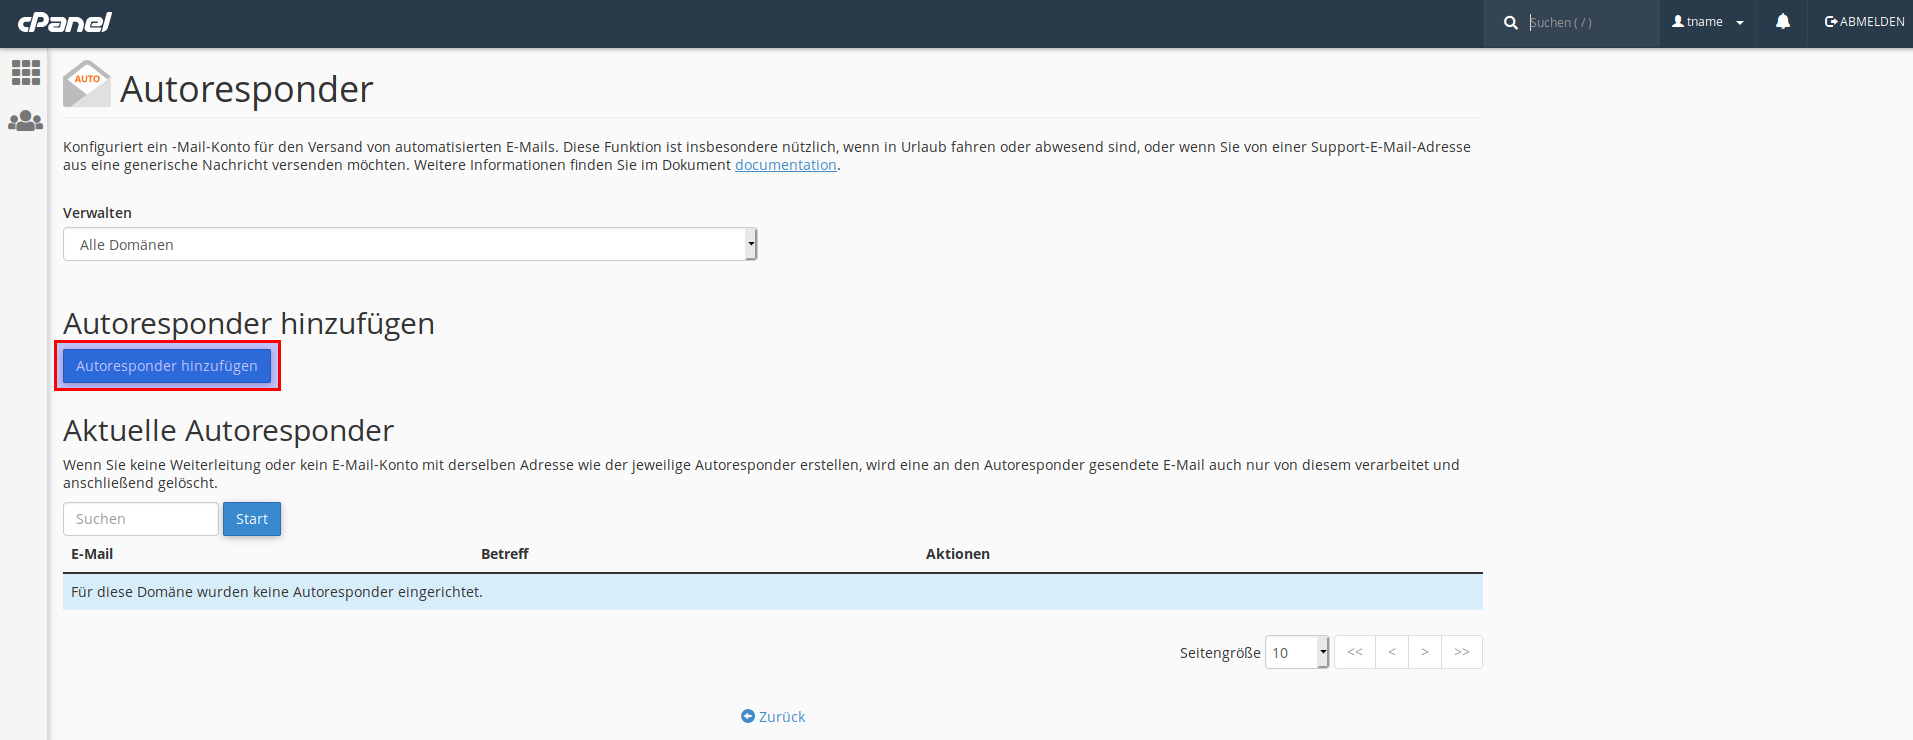Open the Seitengröße page size dropdown
The image size is (1913, 740).
point(1297,652)
